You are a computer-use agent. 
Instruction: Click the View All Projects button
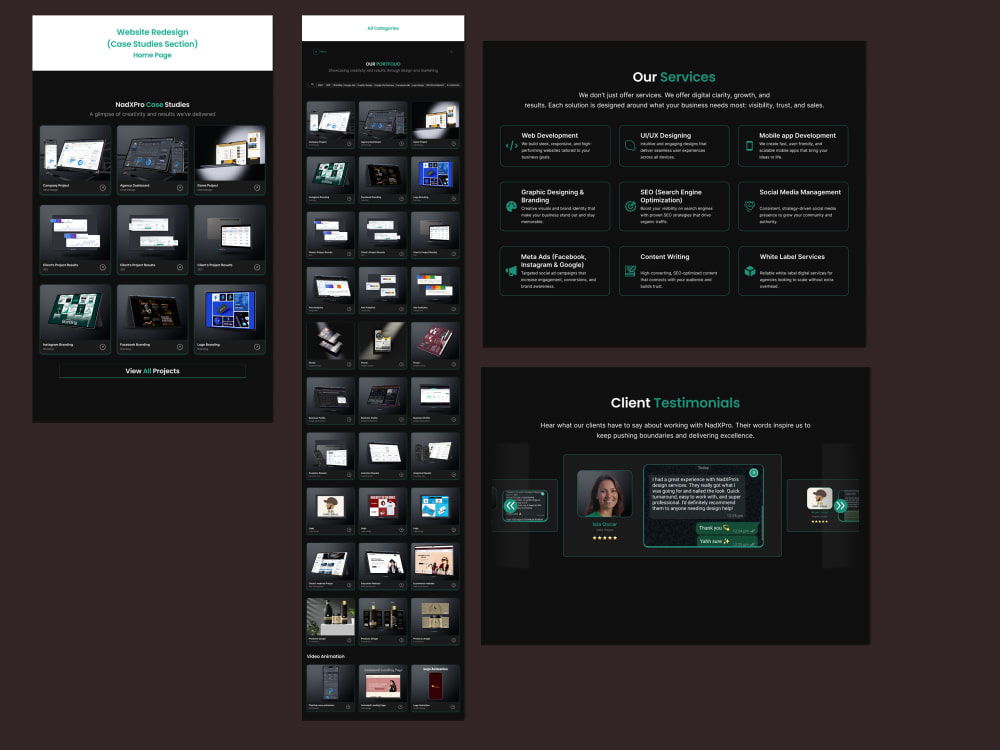pyautogui.click(x=152, y=371)
